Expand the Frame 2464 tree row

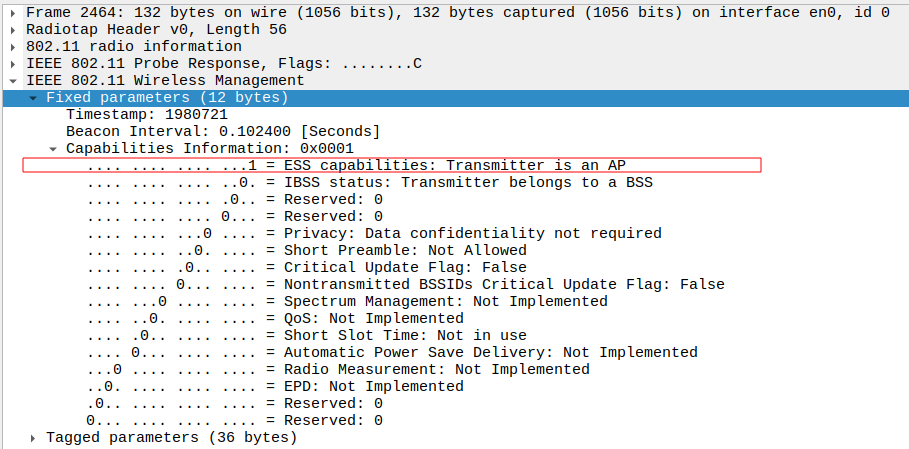pos(13,13)
